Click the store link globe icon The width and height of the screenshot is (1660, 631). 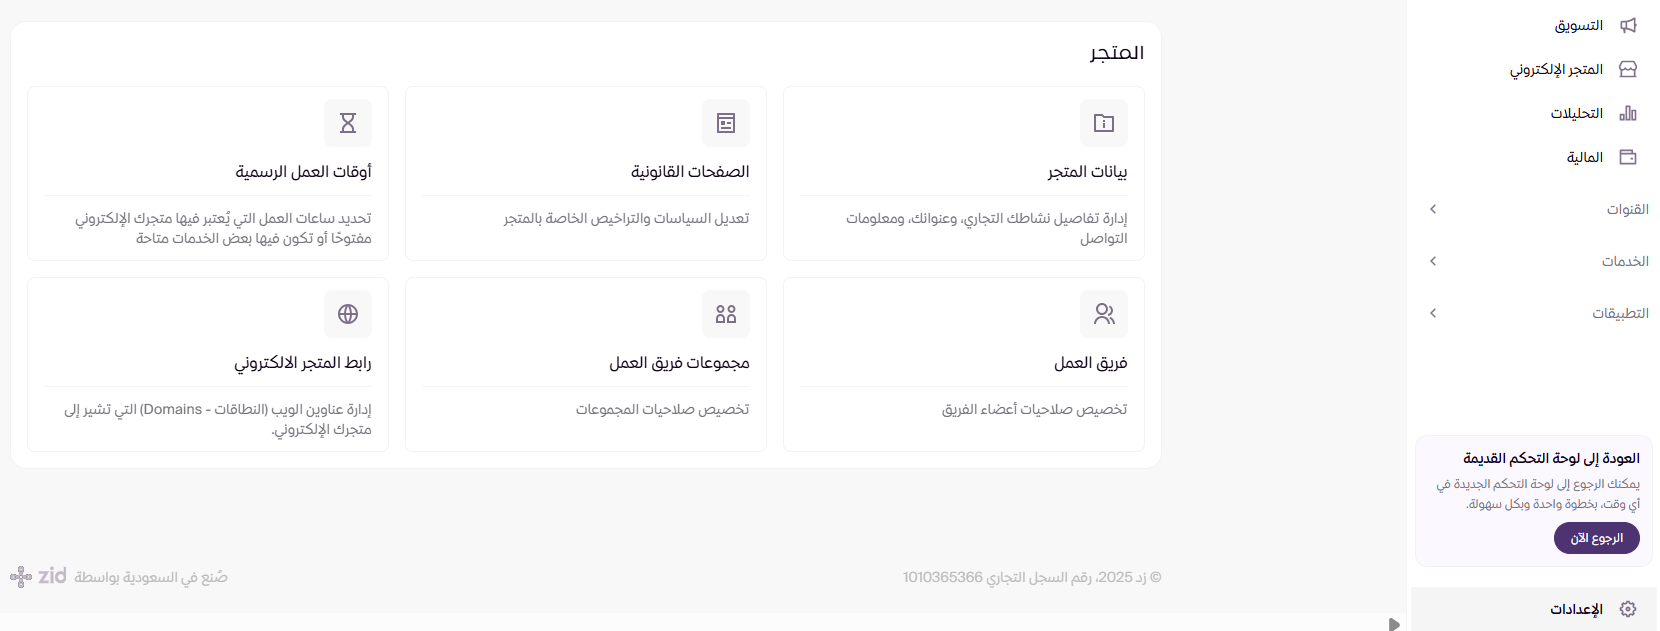[x=348, y=314]
